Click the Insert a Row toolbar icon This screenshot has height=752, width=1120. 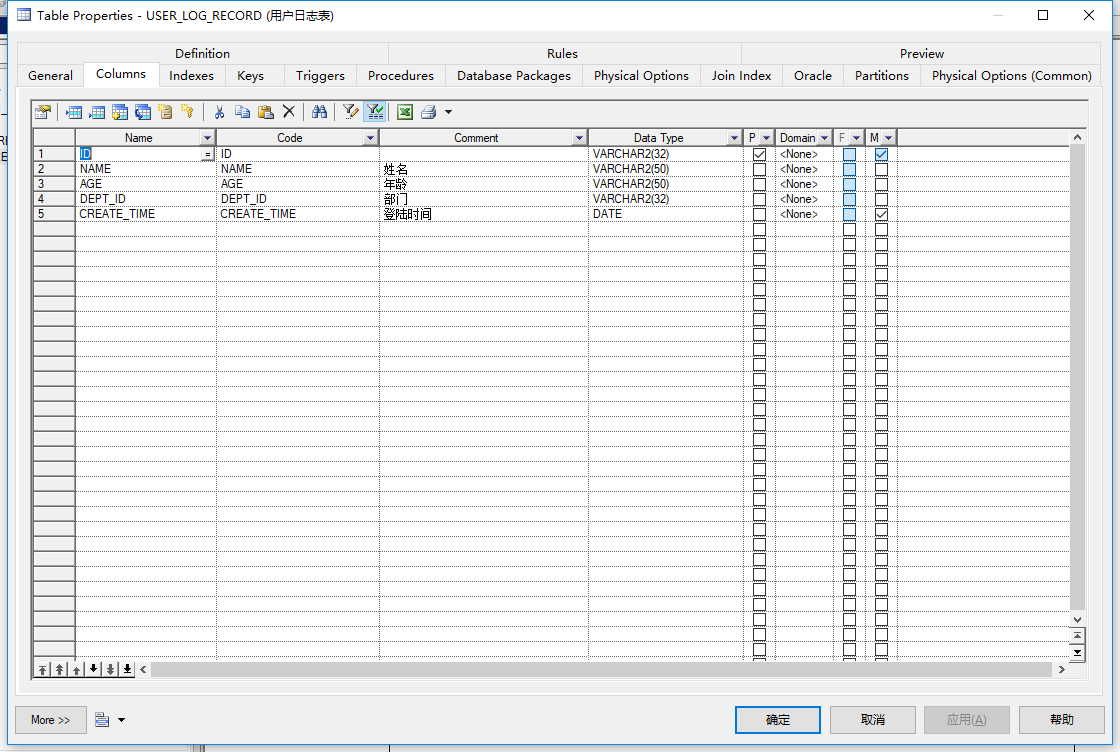tap(74, 112)
